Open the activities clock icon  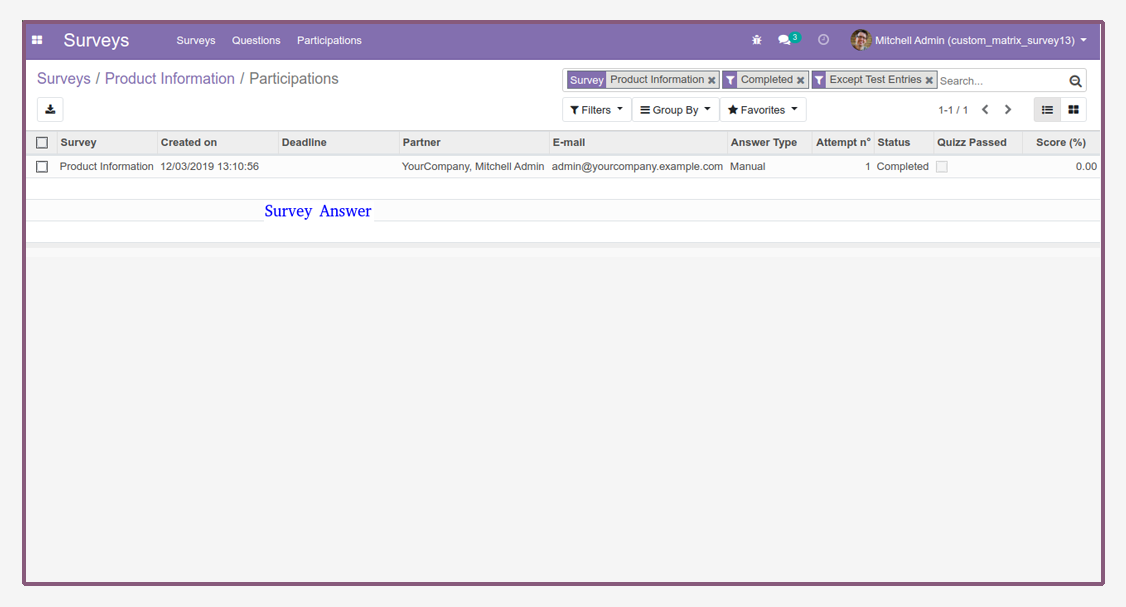(x=823, y=40)
